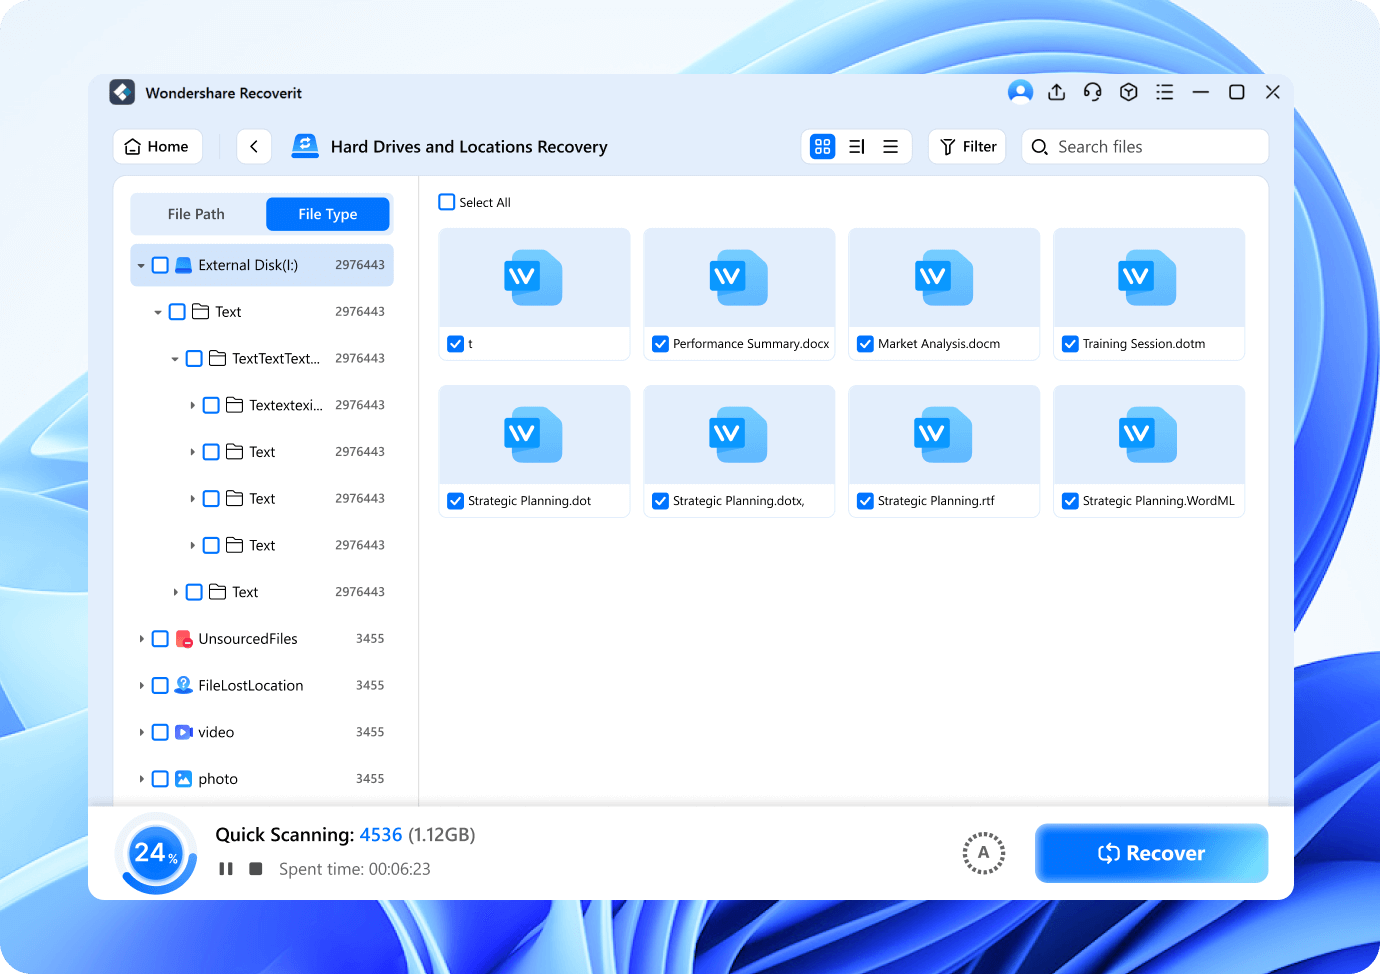The height and width of the screenshot is (974, 1380).
Task: Click the Recover button
Action: pyautogui.click(x=1151, y=853)
